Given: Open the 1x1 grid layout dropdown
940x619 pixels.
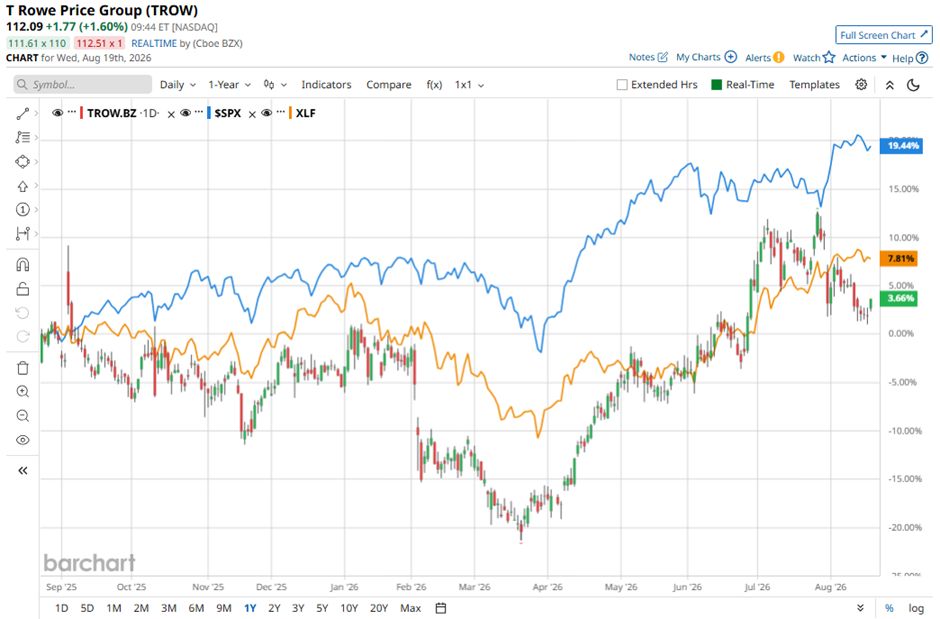Looking at the screenshot, I should (469, 84).
